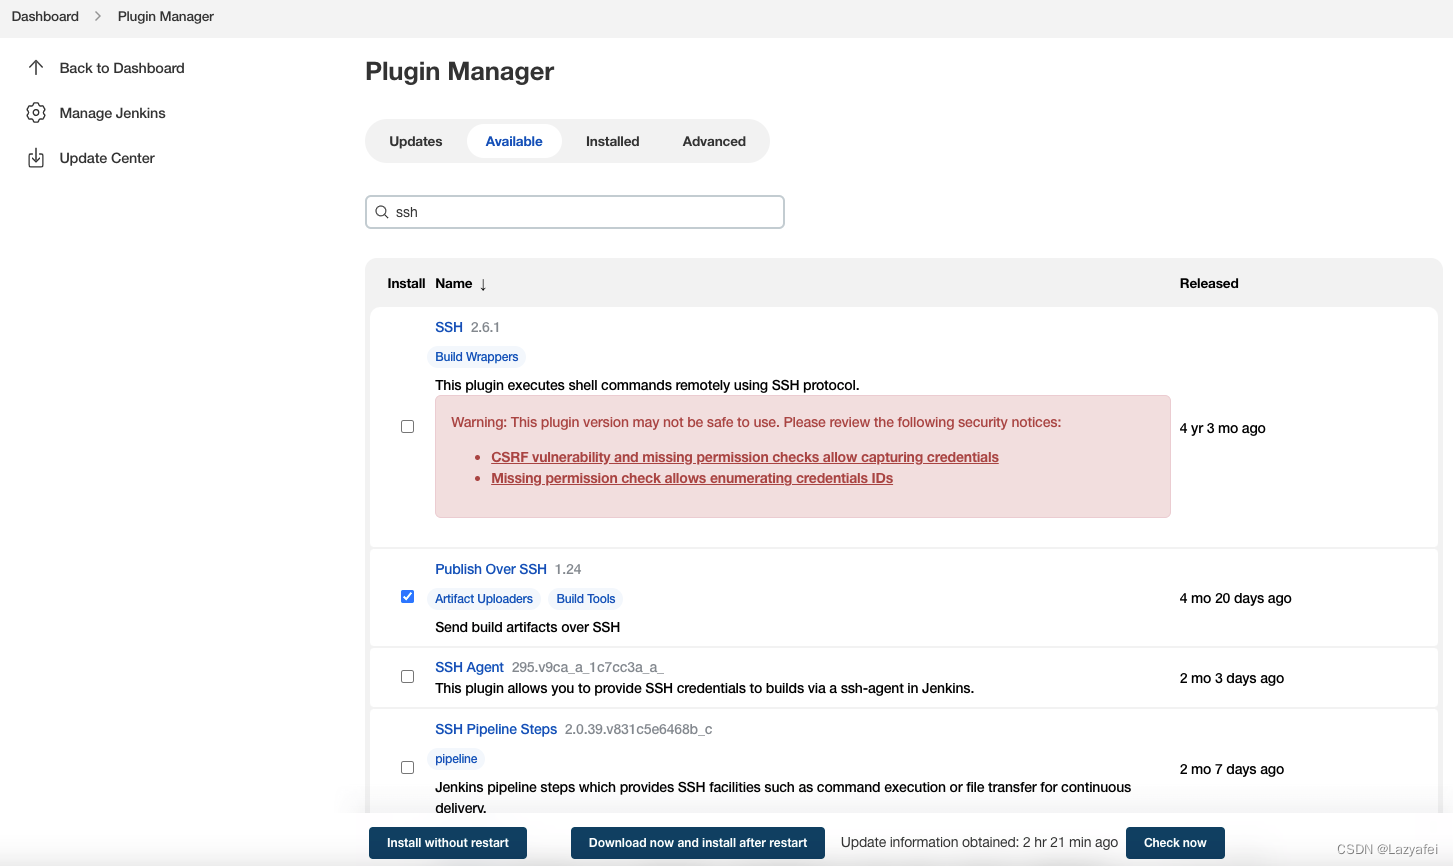
Task: Click the '2 mo 7 days ago' release date
Action: (1232, 769)
